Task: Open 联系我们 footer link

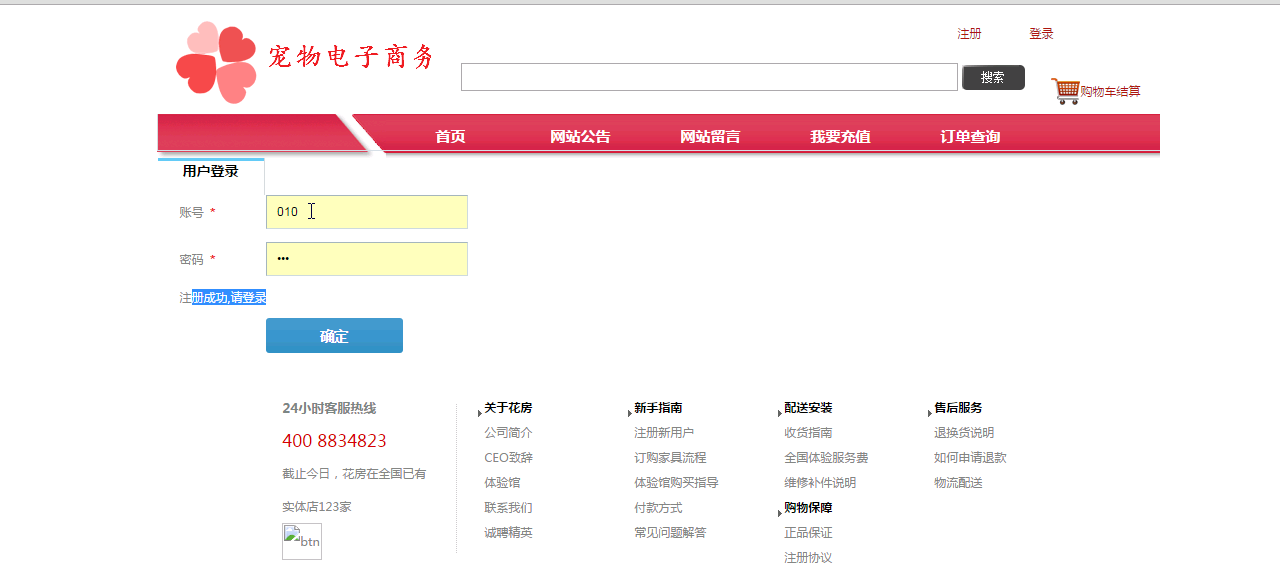Action: click(x=508, y=508)
